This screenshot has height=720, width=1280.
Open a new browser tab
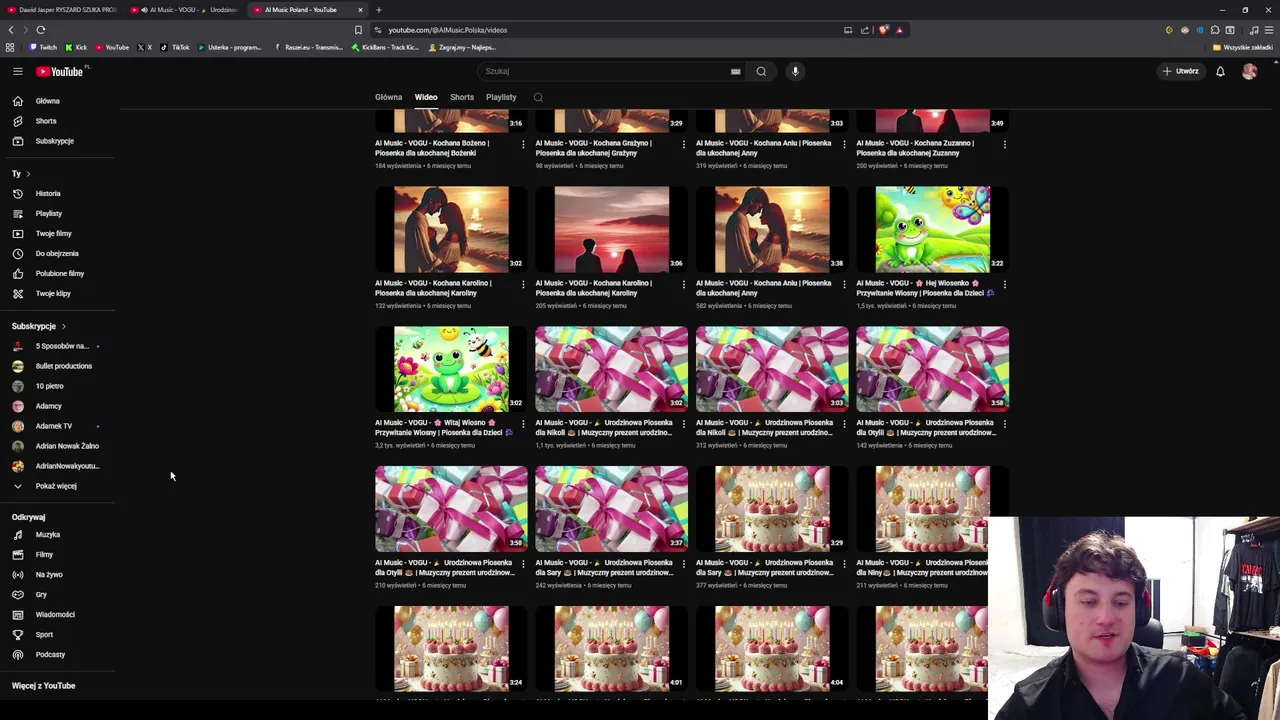pyautogui.click(x=378, y=10)
